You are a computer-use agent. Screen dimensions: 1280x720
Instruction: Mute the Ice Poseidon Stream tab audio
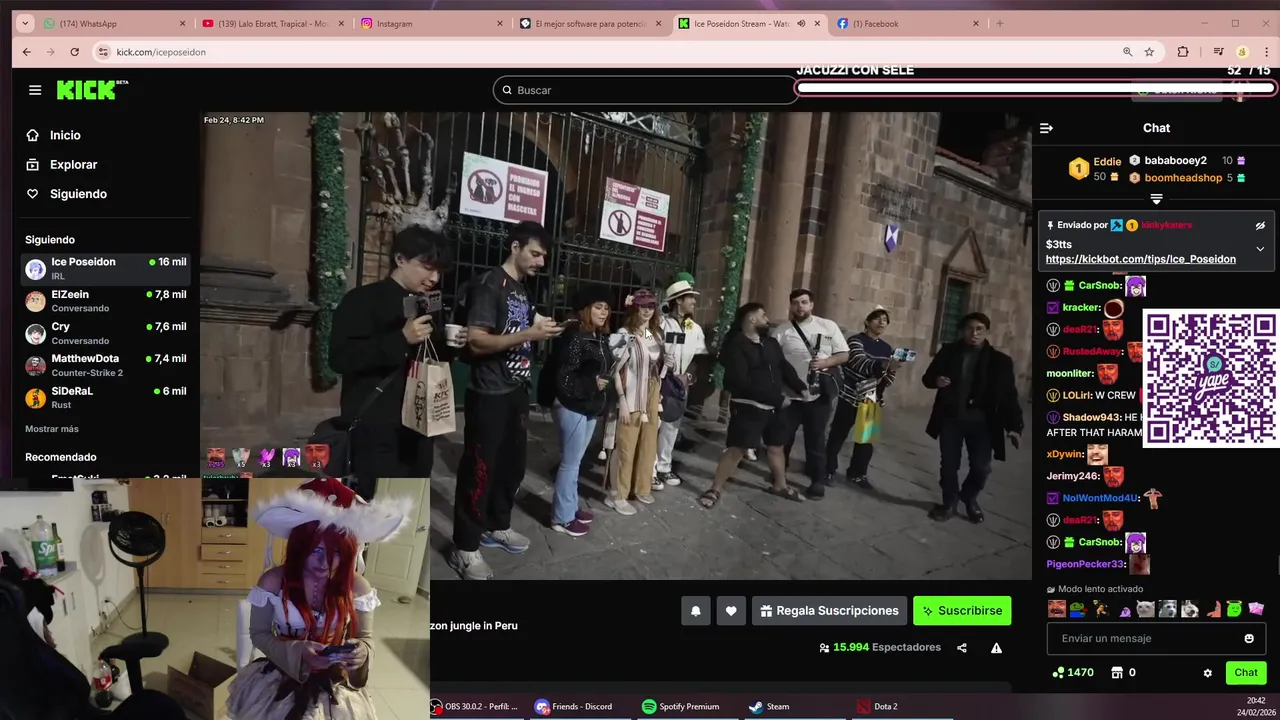[801, 23]
